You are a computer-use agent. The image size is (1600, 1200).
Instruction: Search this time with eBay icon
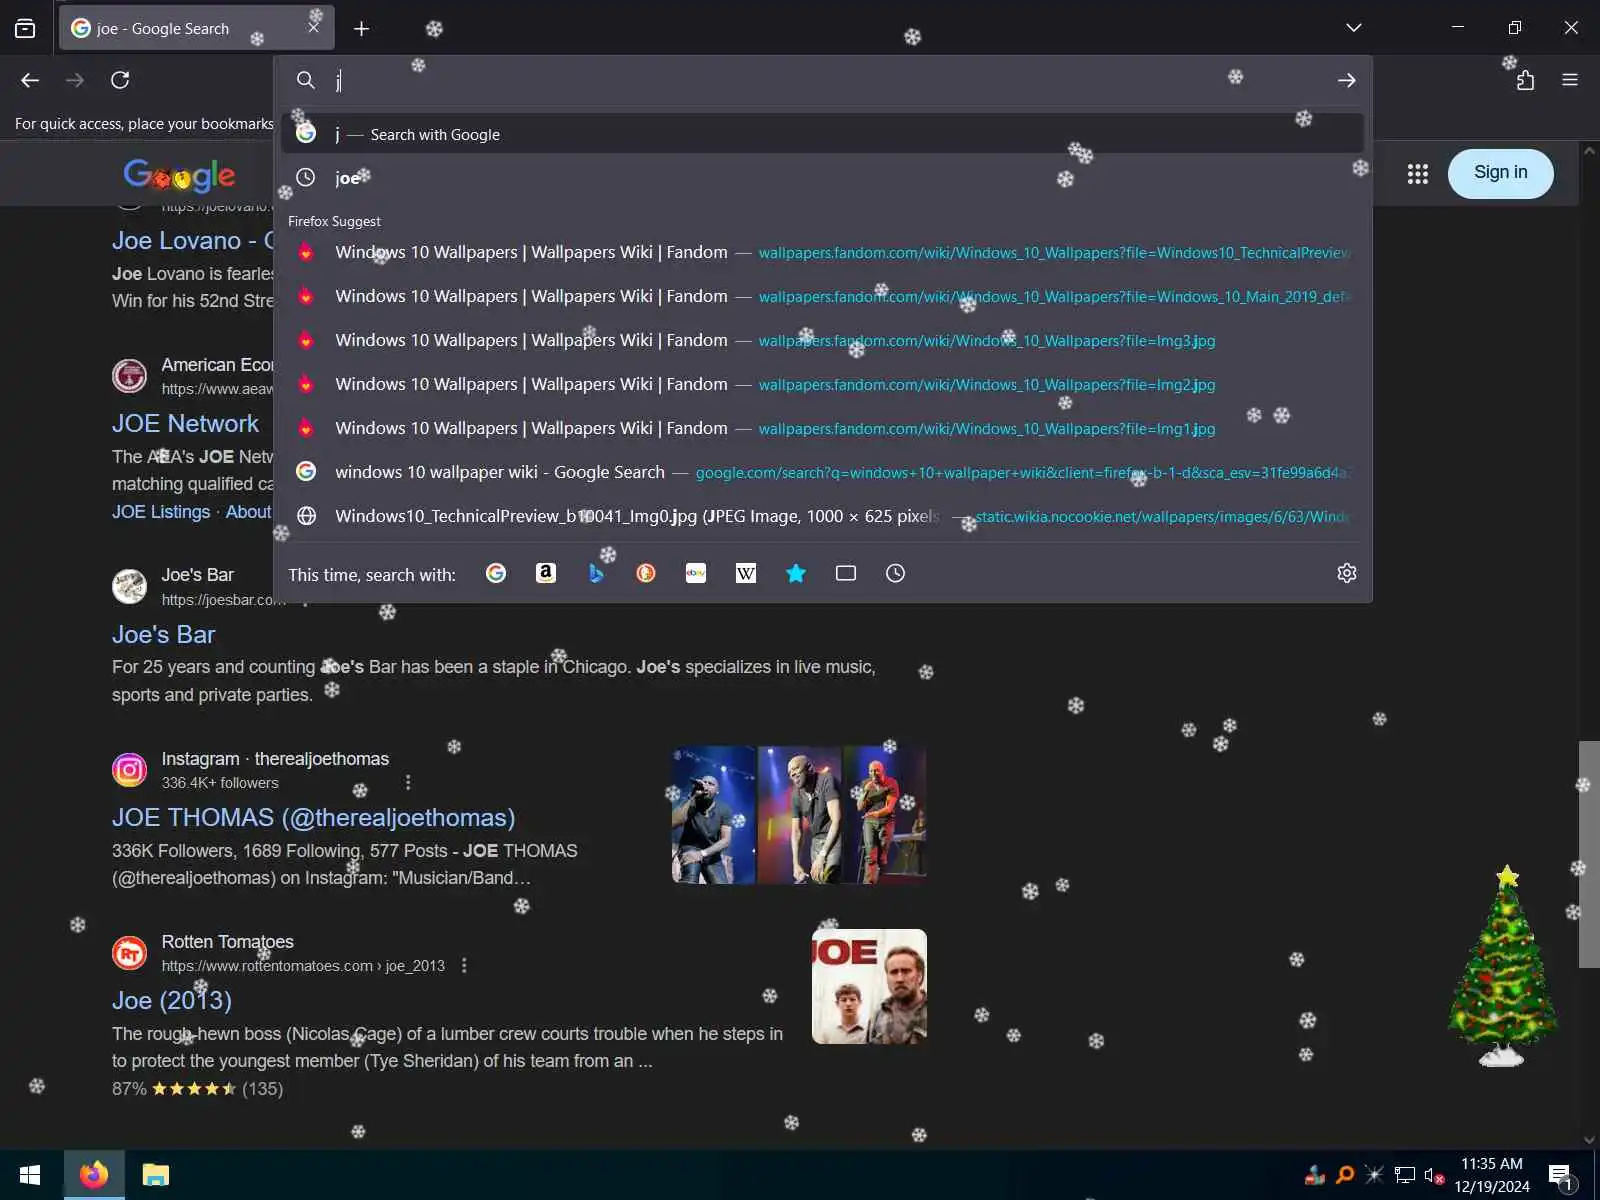click(696, 573)
